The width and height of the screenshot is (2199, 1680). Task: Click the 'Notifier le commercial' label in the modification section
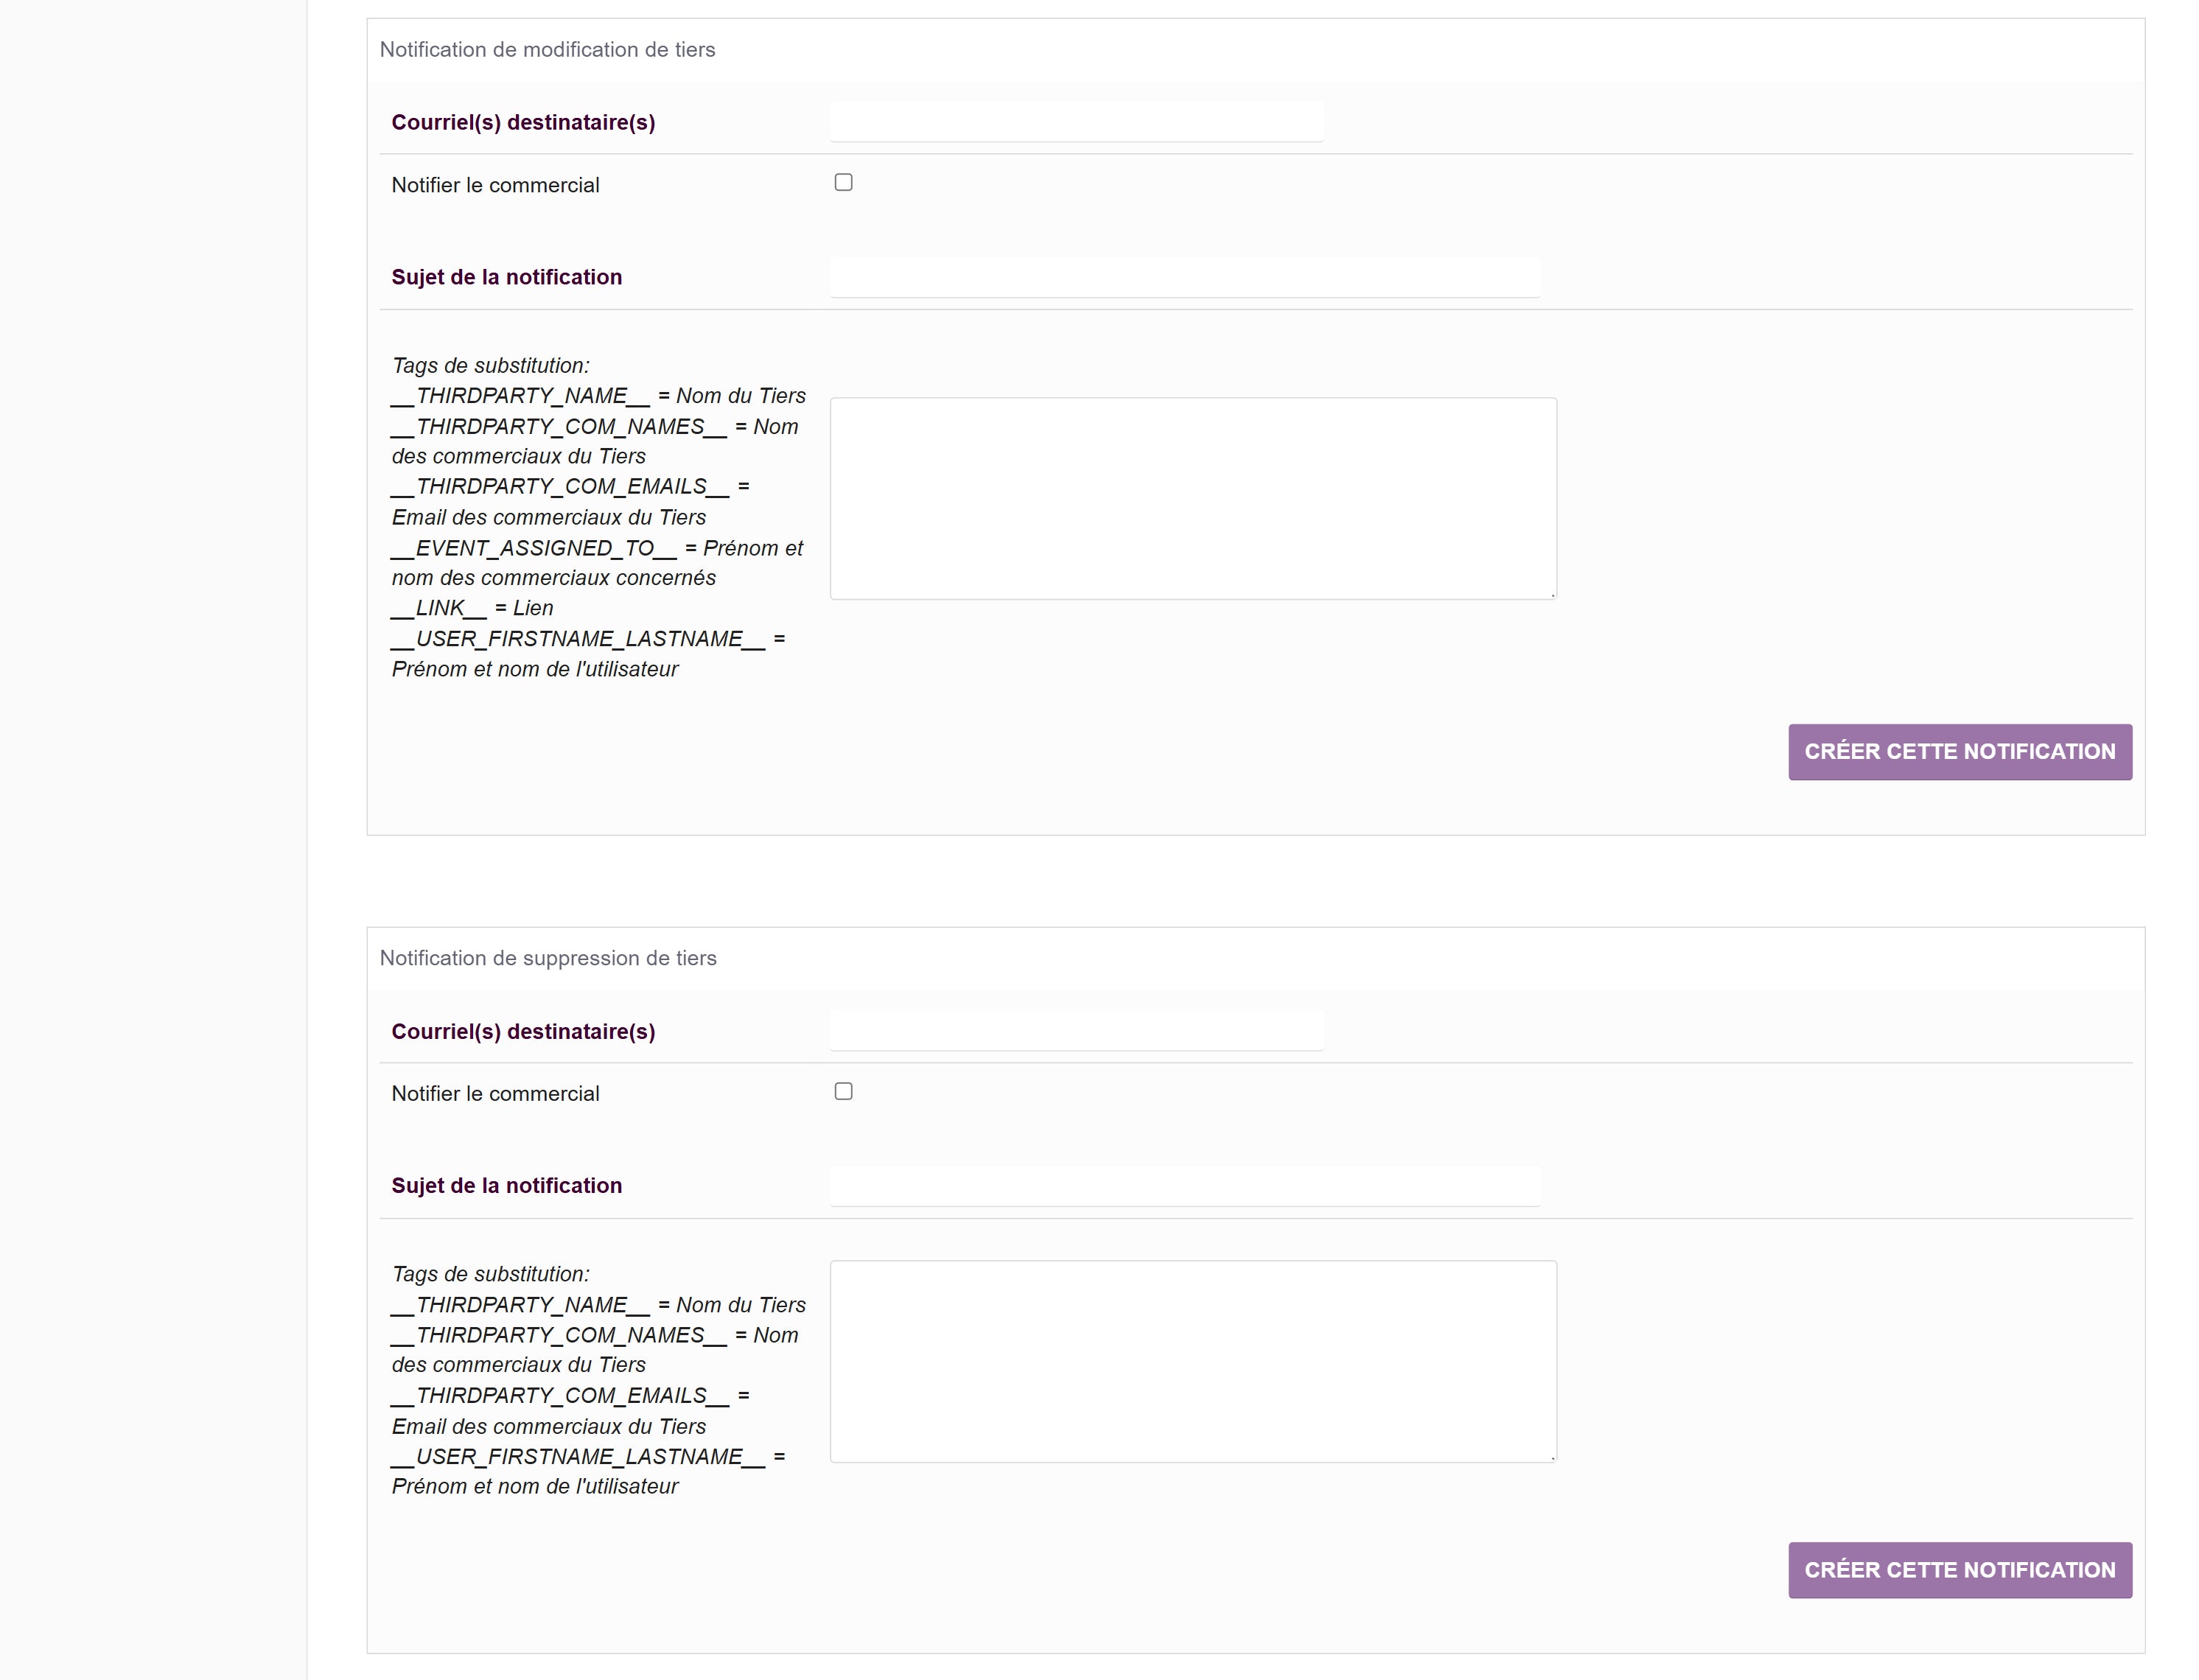(x=495, y=185)
